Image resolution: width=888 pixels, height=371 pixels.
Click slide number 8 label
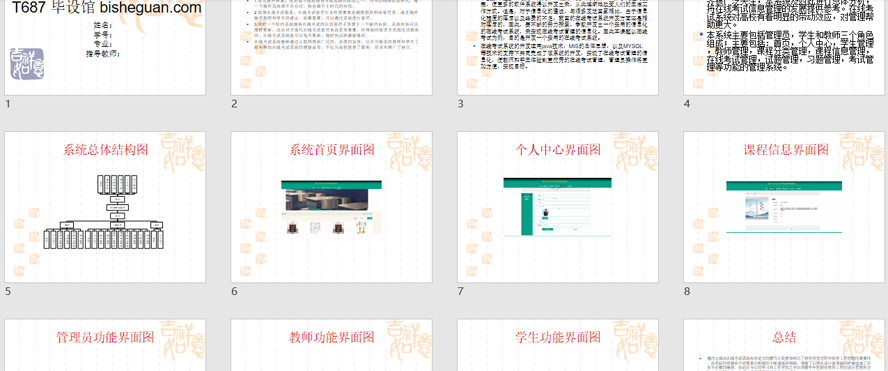tap(687, 292)
